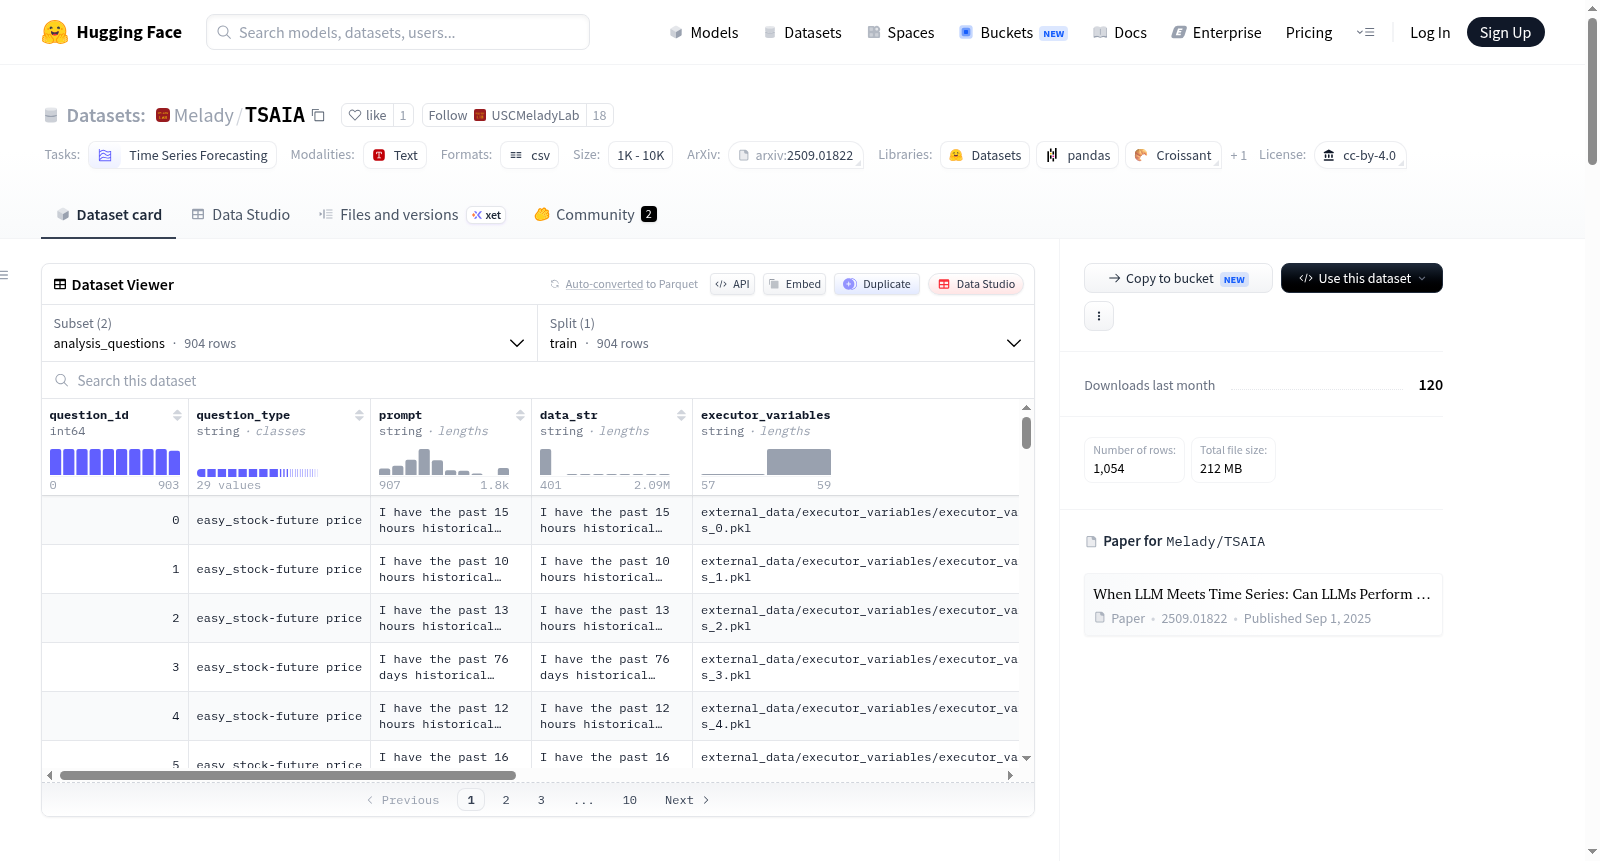Sort by question_type column arrows

coord(359,415)
